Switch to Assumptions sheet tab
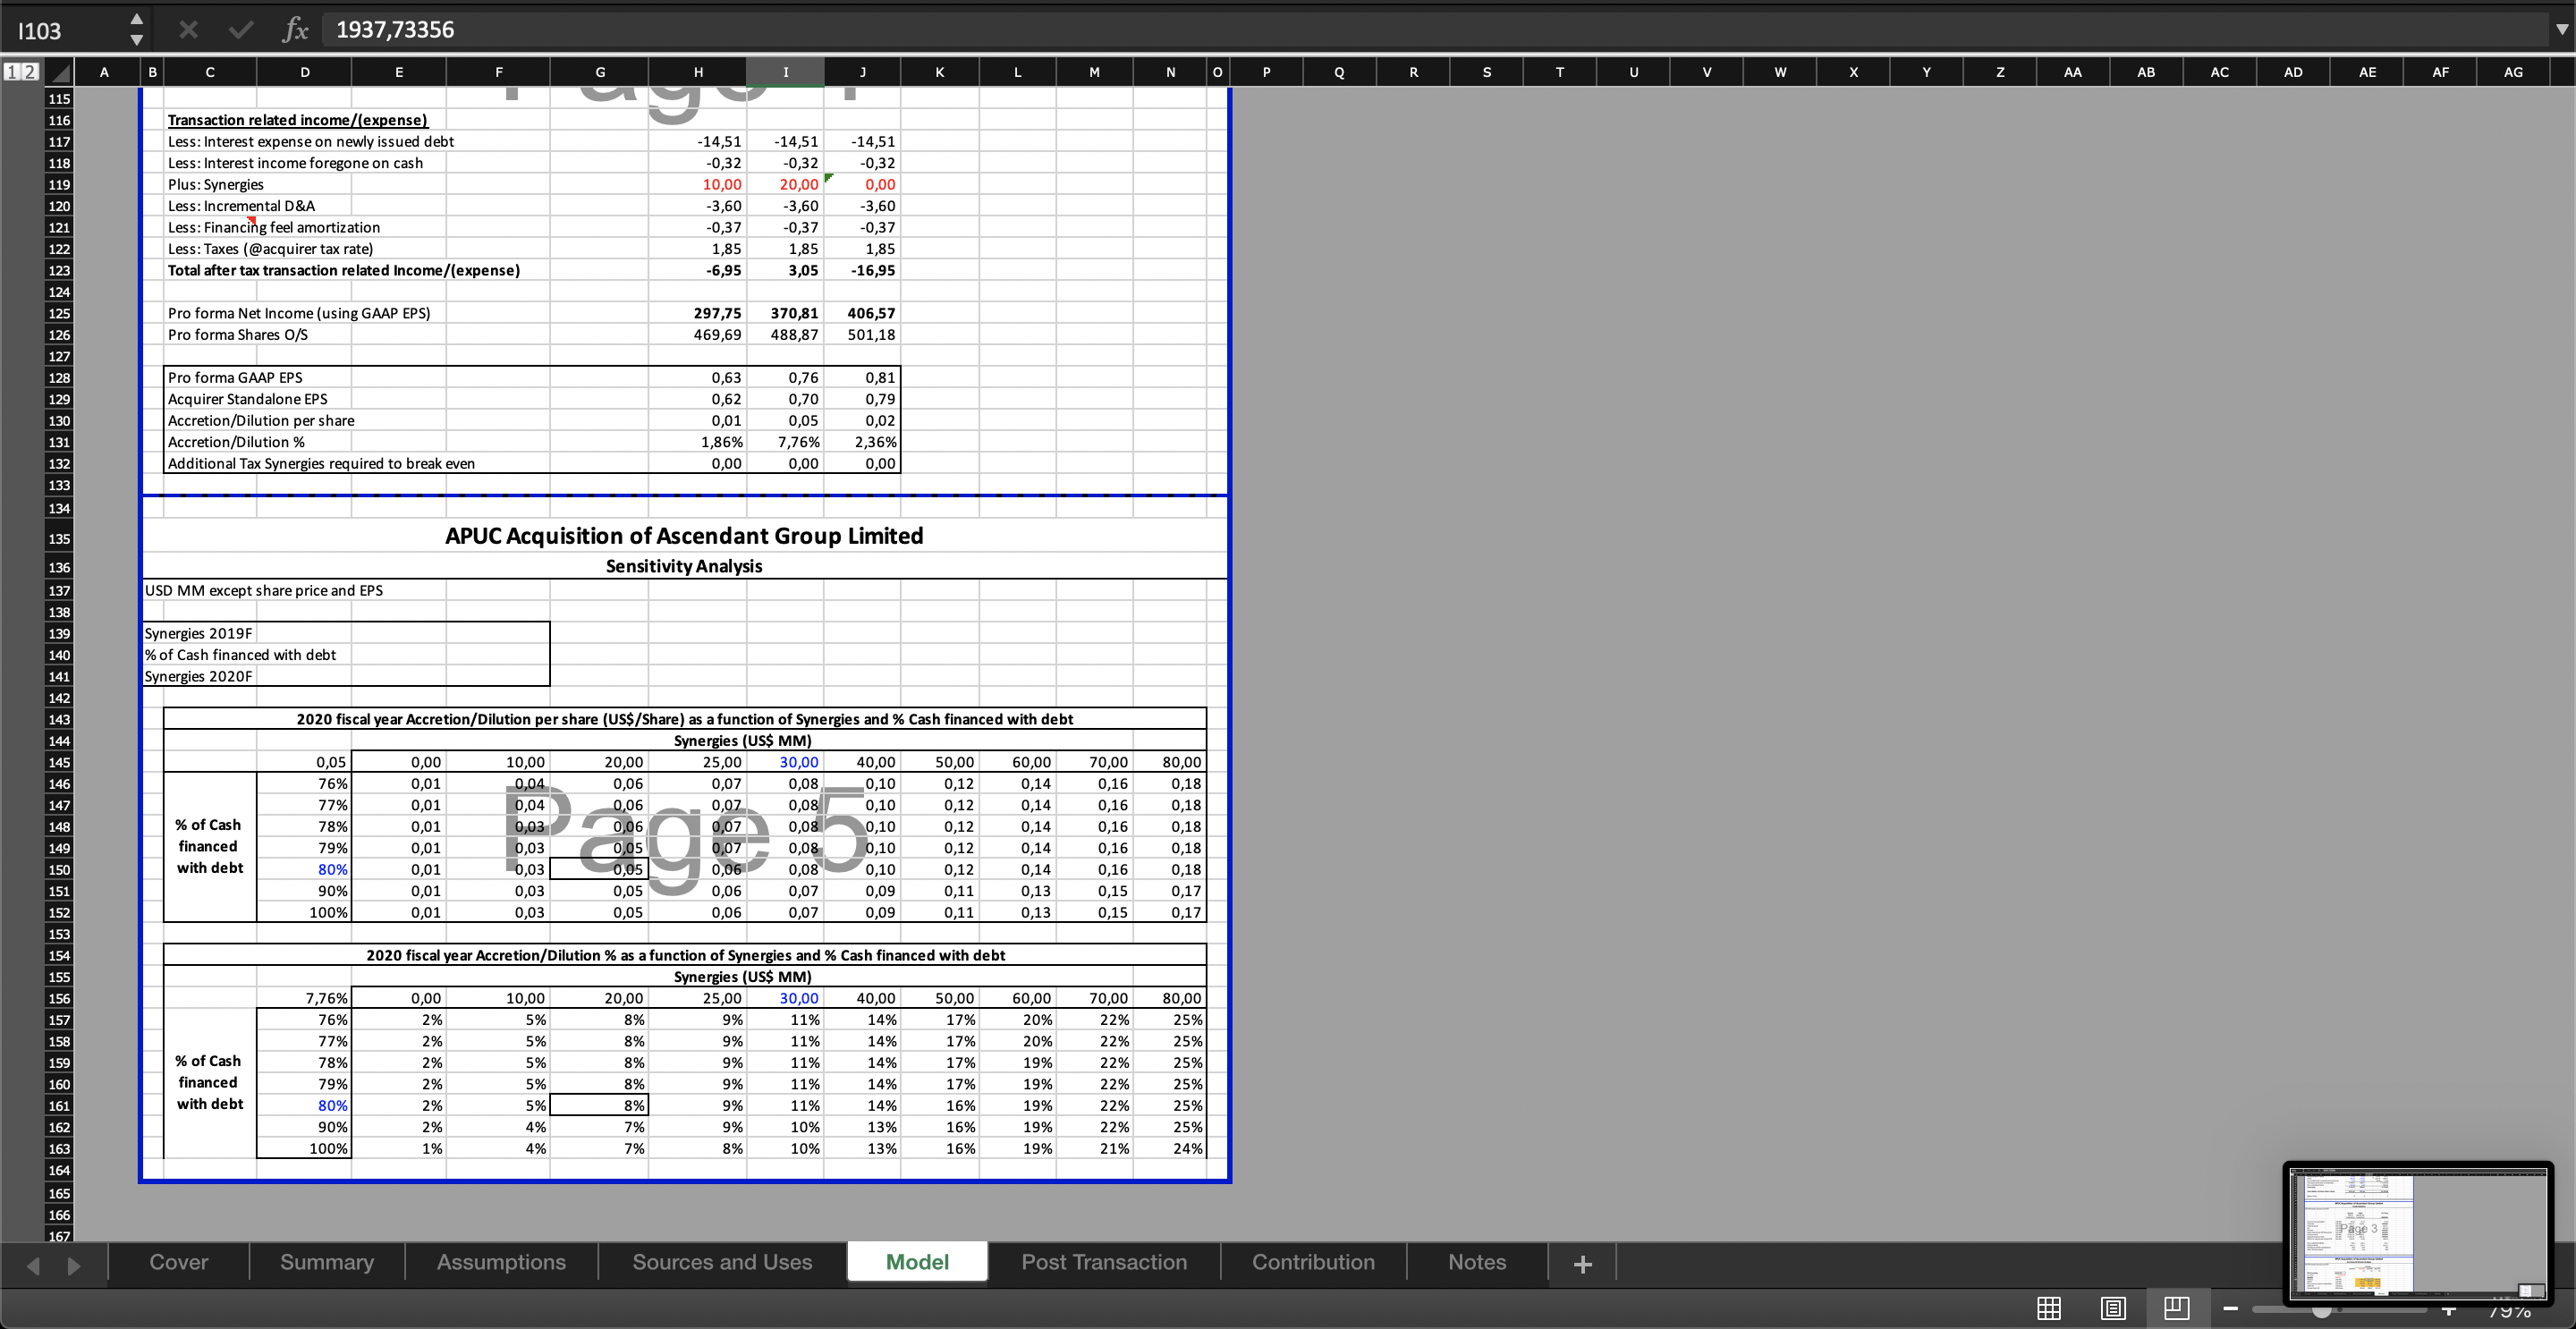Image resolution: width=2576 pixels, height=1329 pixels. coord(501,1262)
